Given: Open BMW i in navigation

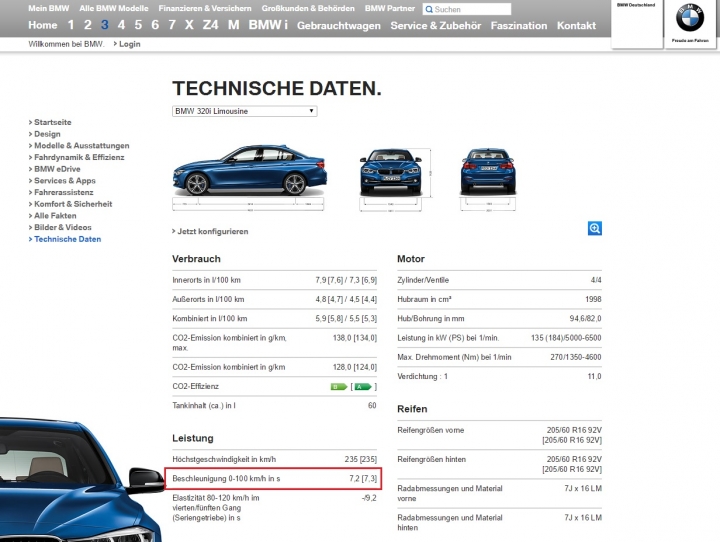Looking at the screenshot, I should pos(268,25).
